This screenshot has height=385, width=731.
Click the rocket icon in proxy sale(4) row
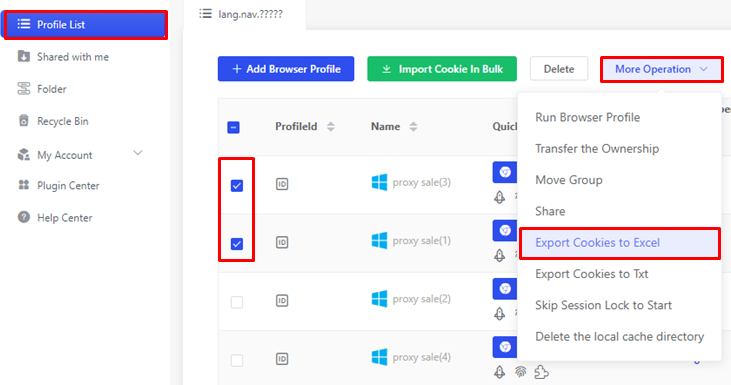[x=499, y=372]
